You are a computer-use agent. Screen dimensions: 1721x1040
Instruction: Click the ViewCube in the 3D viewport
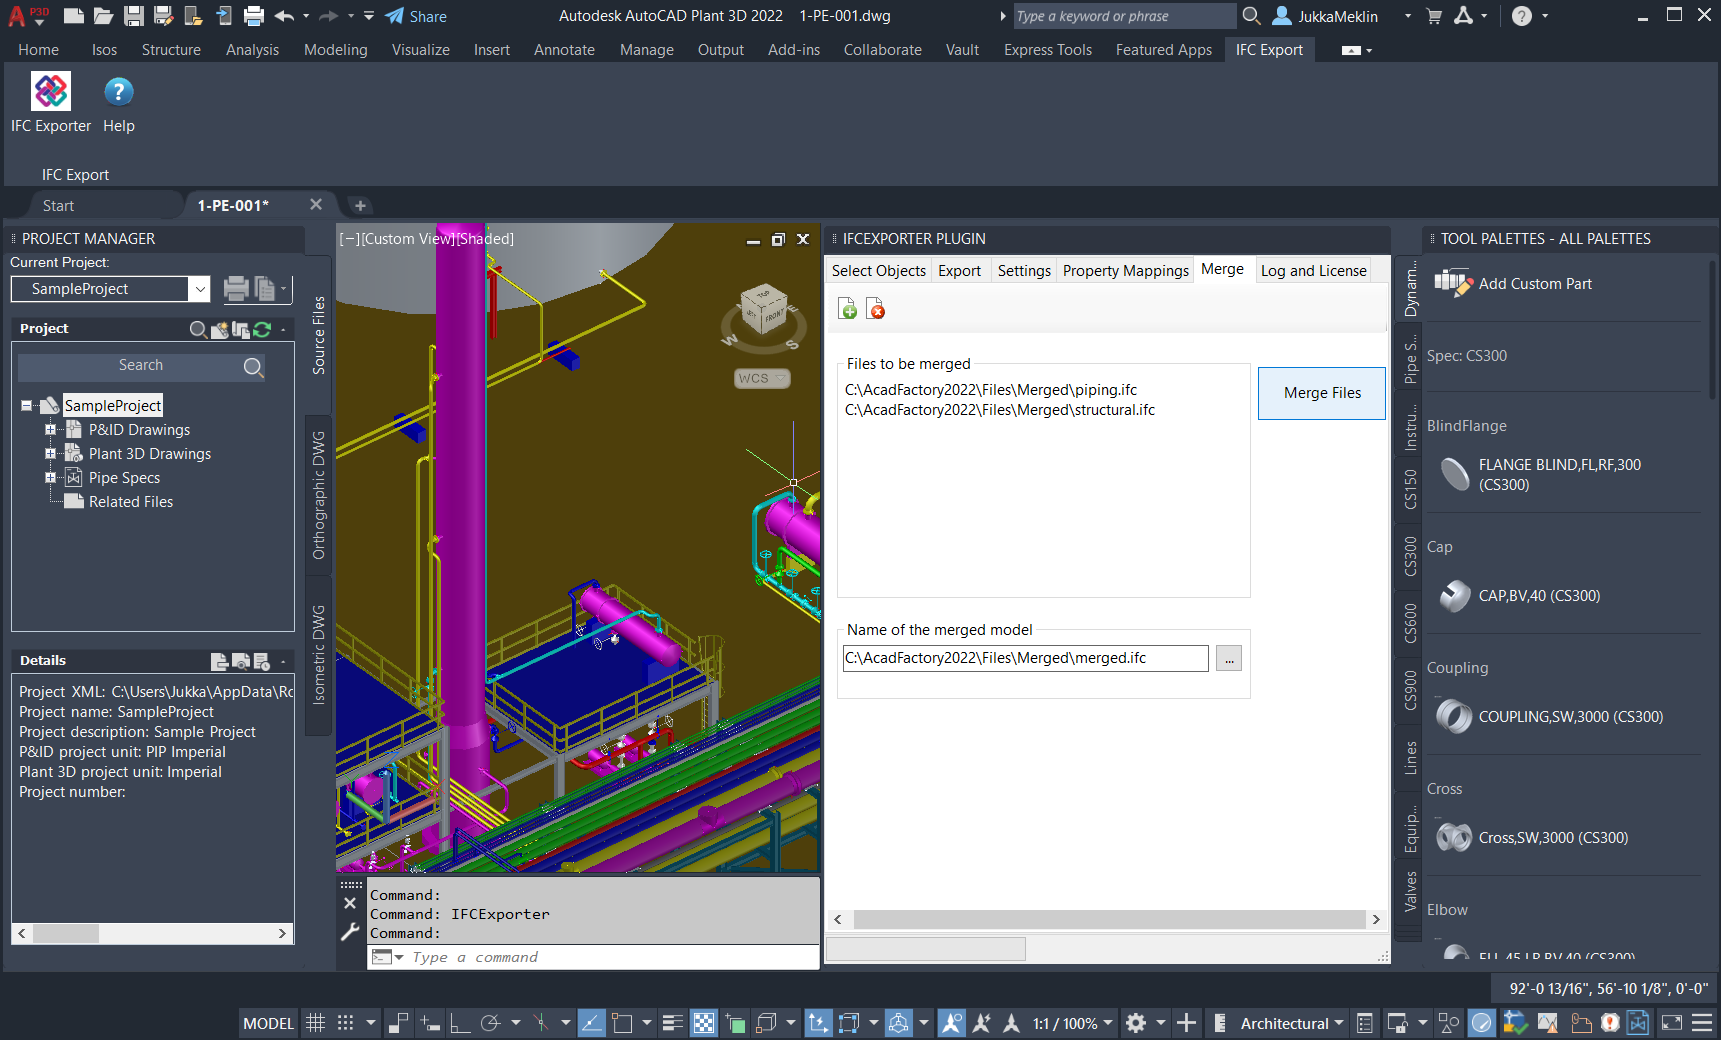click(764, 312)
